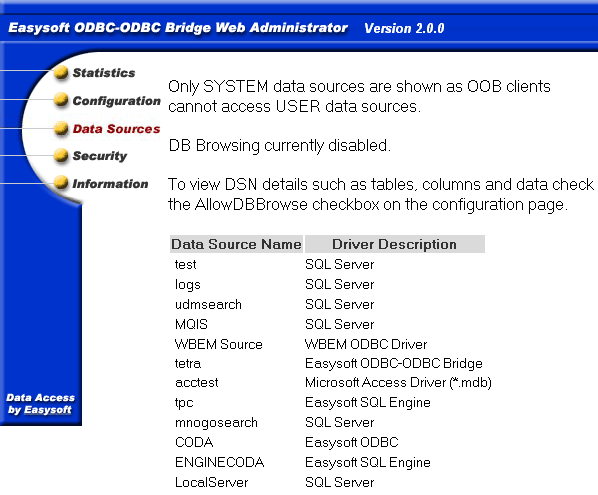This screenshot has width=598, height=495.
Task: Click the gold bullet beside Configuration
Action: coord(61,100)
